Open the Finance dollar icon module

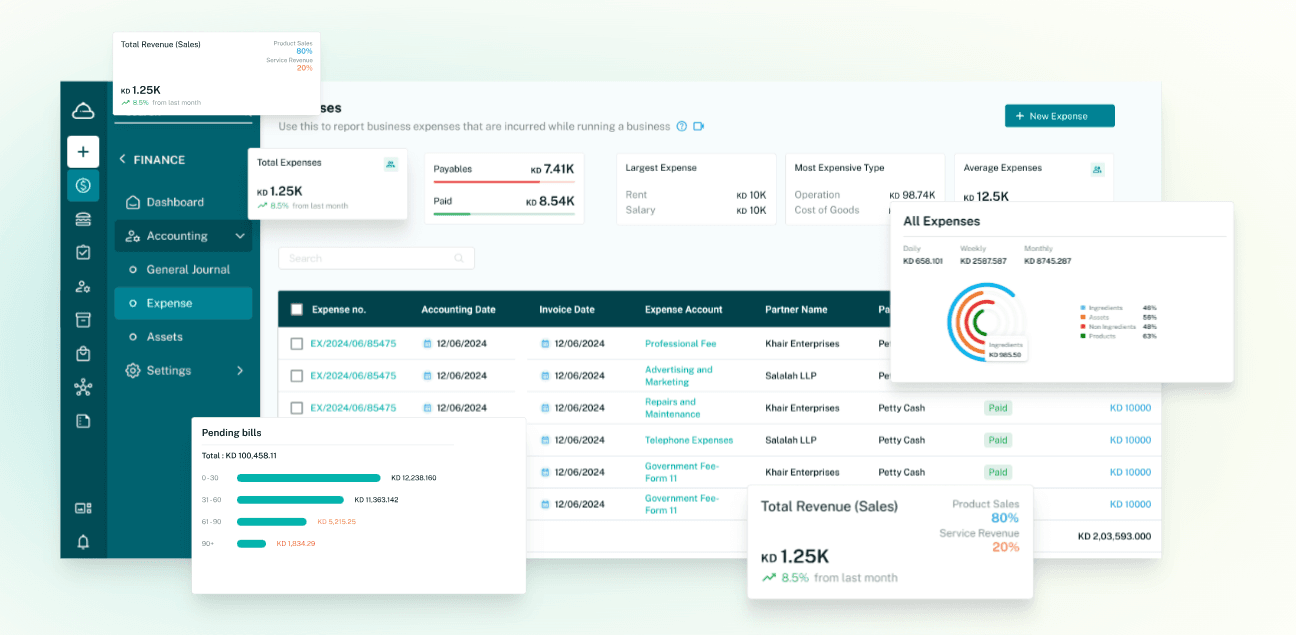83,185
